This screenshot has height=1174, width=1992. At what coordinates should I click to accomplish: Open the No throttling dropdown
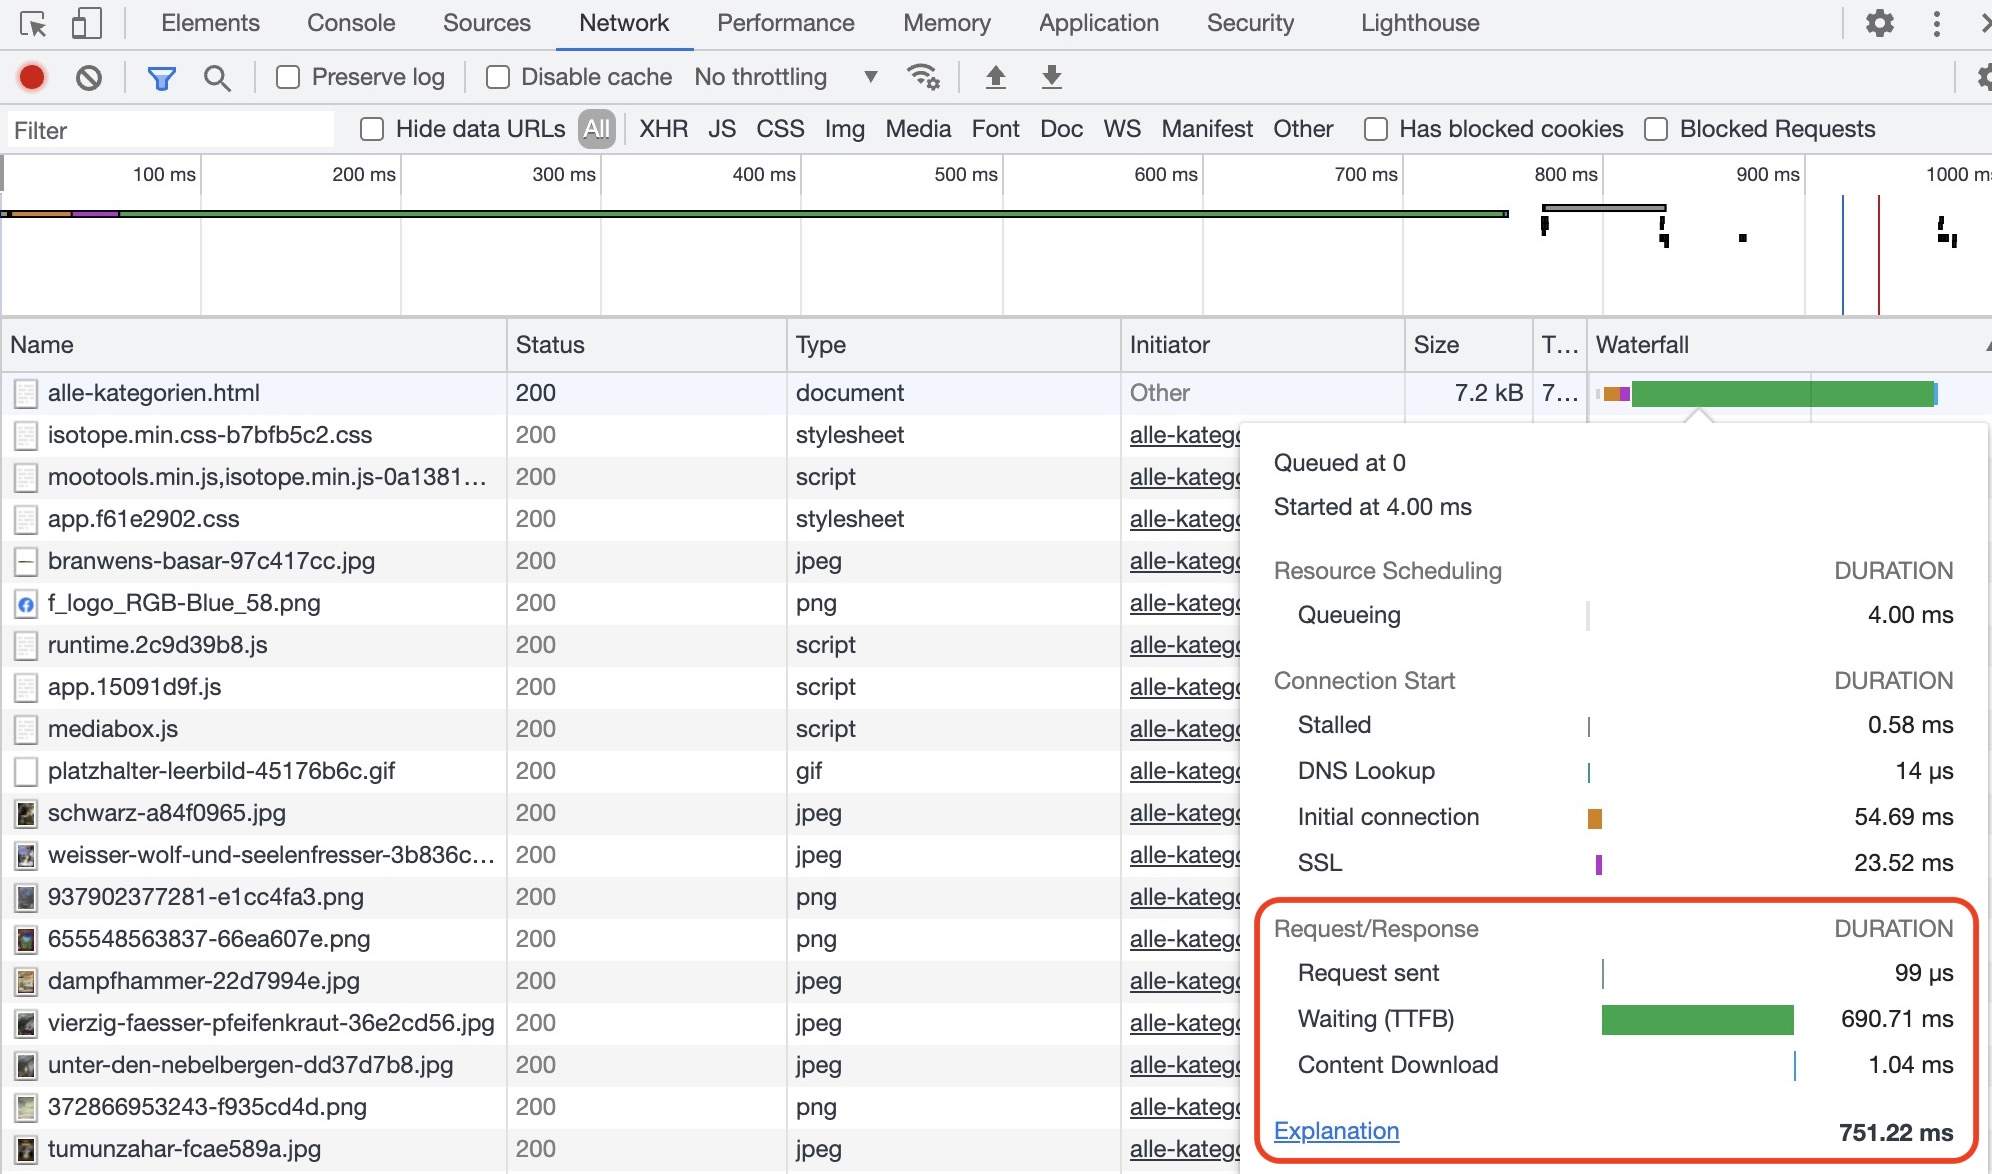tap(786, 77)
